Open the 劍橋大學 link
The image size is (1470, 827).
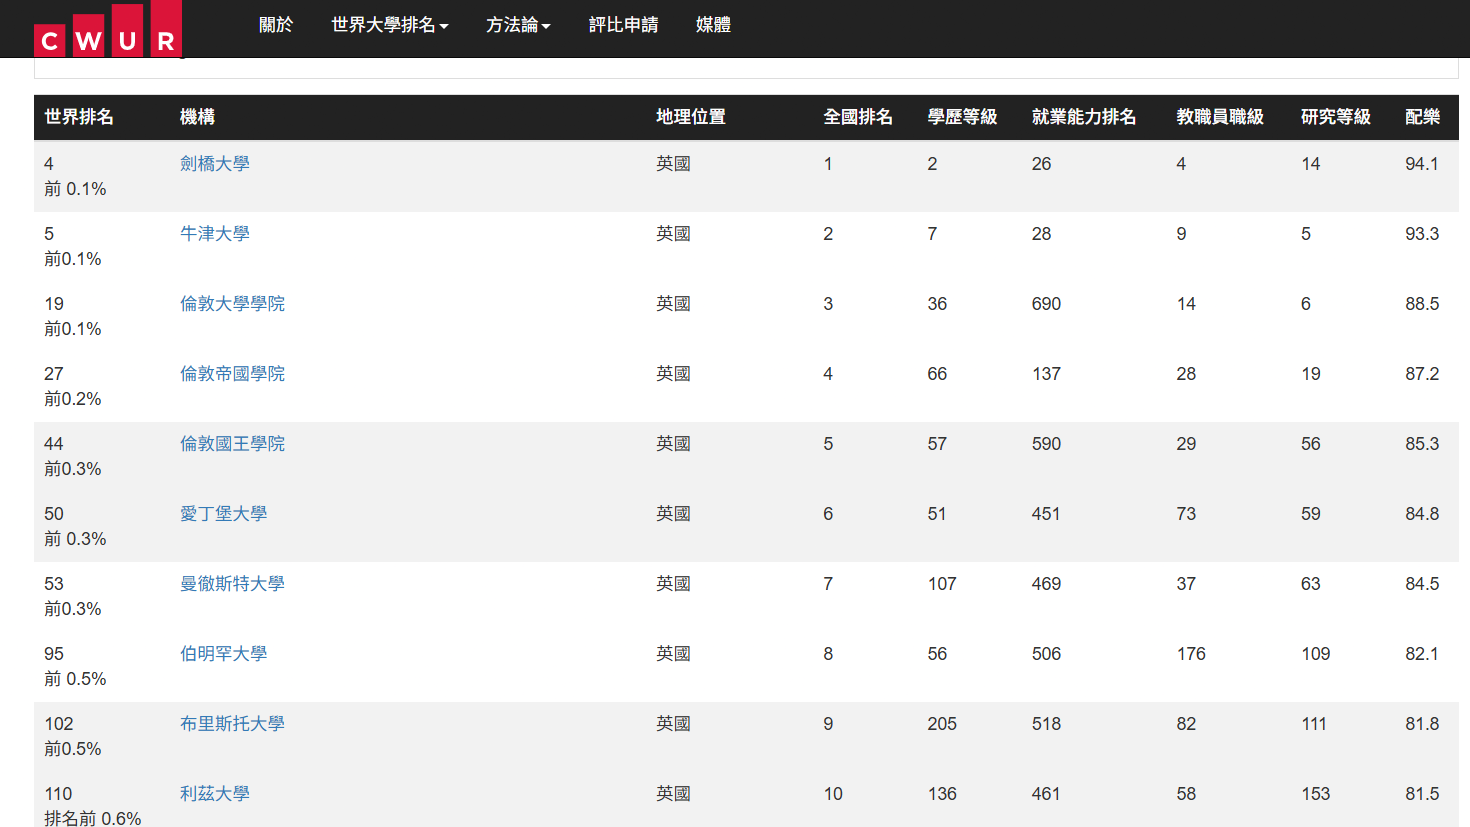click(x=215, y=164)
